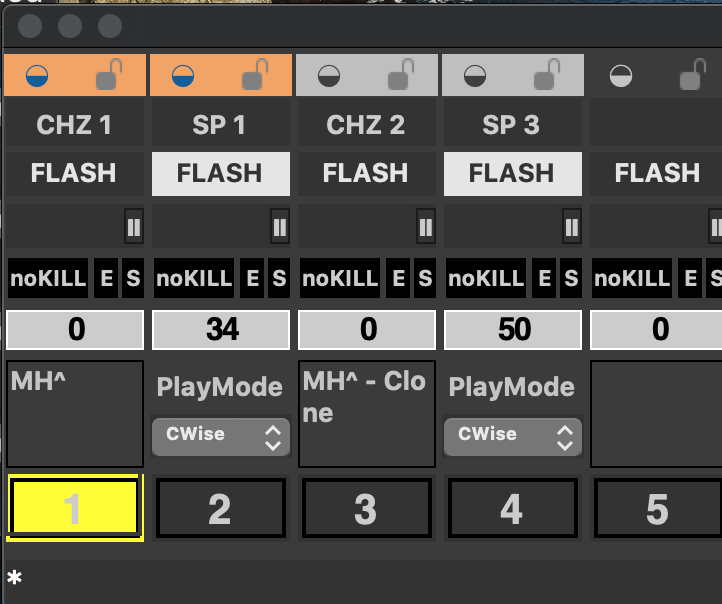The width and height of the screenshot is (722, 604).
Task: Click the CHZ 2 channel name label
Action: [366, 125]
